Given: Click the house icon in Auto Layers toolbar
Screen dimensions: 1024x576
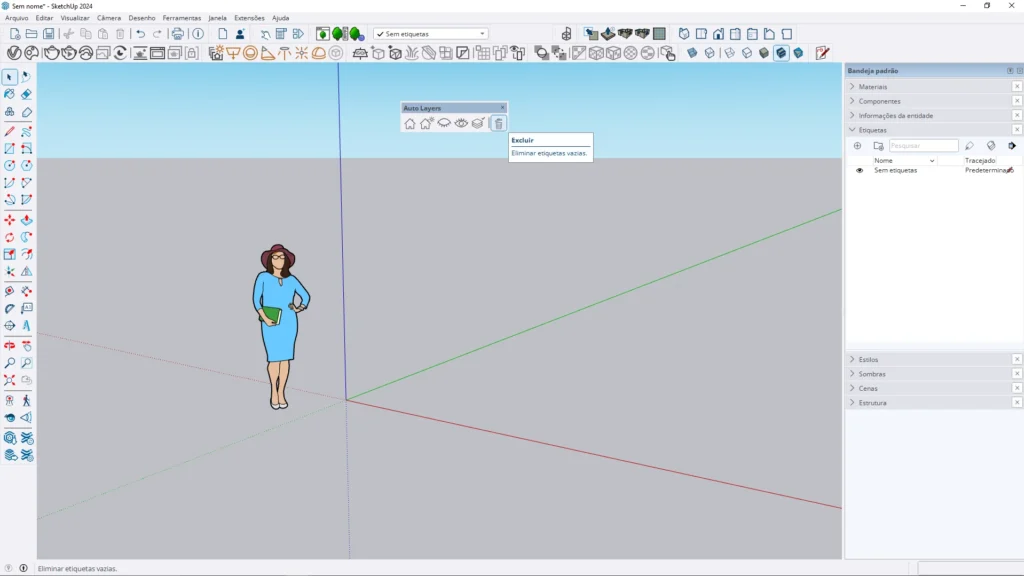Looking at the screenshot, I should click(410, 124).
